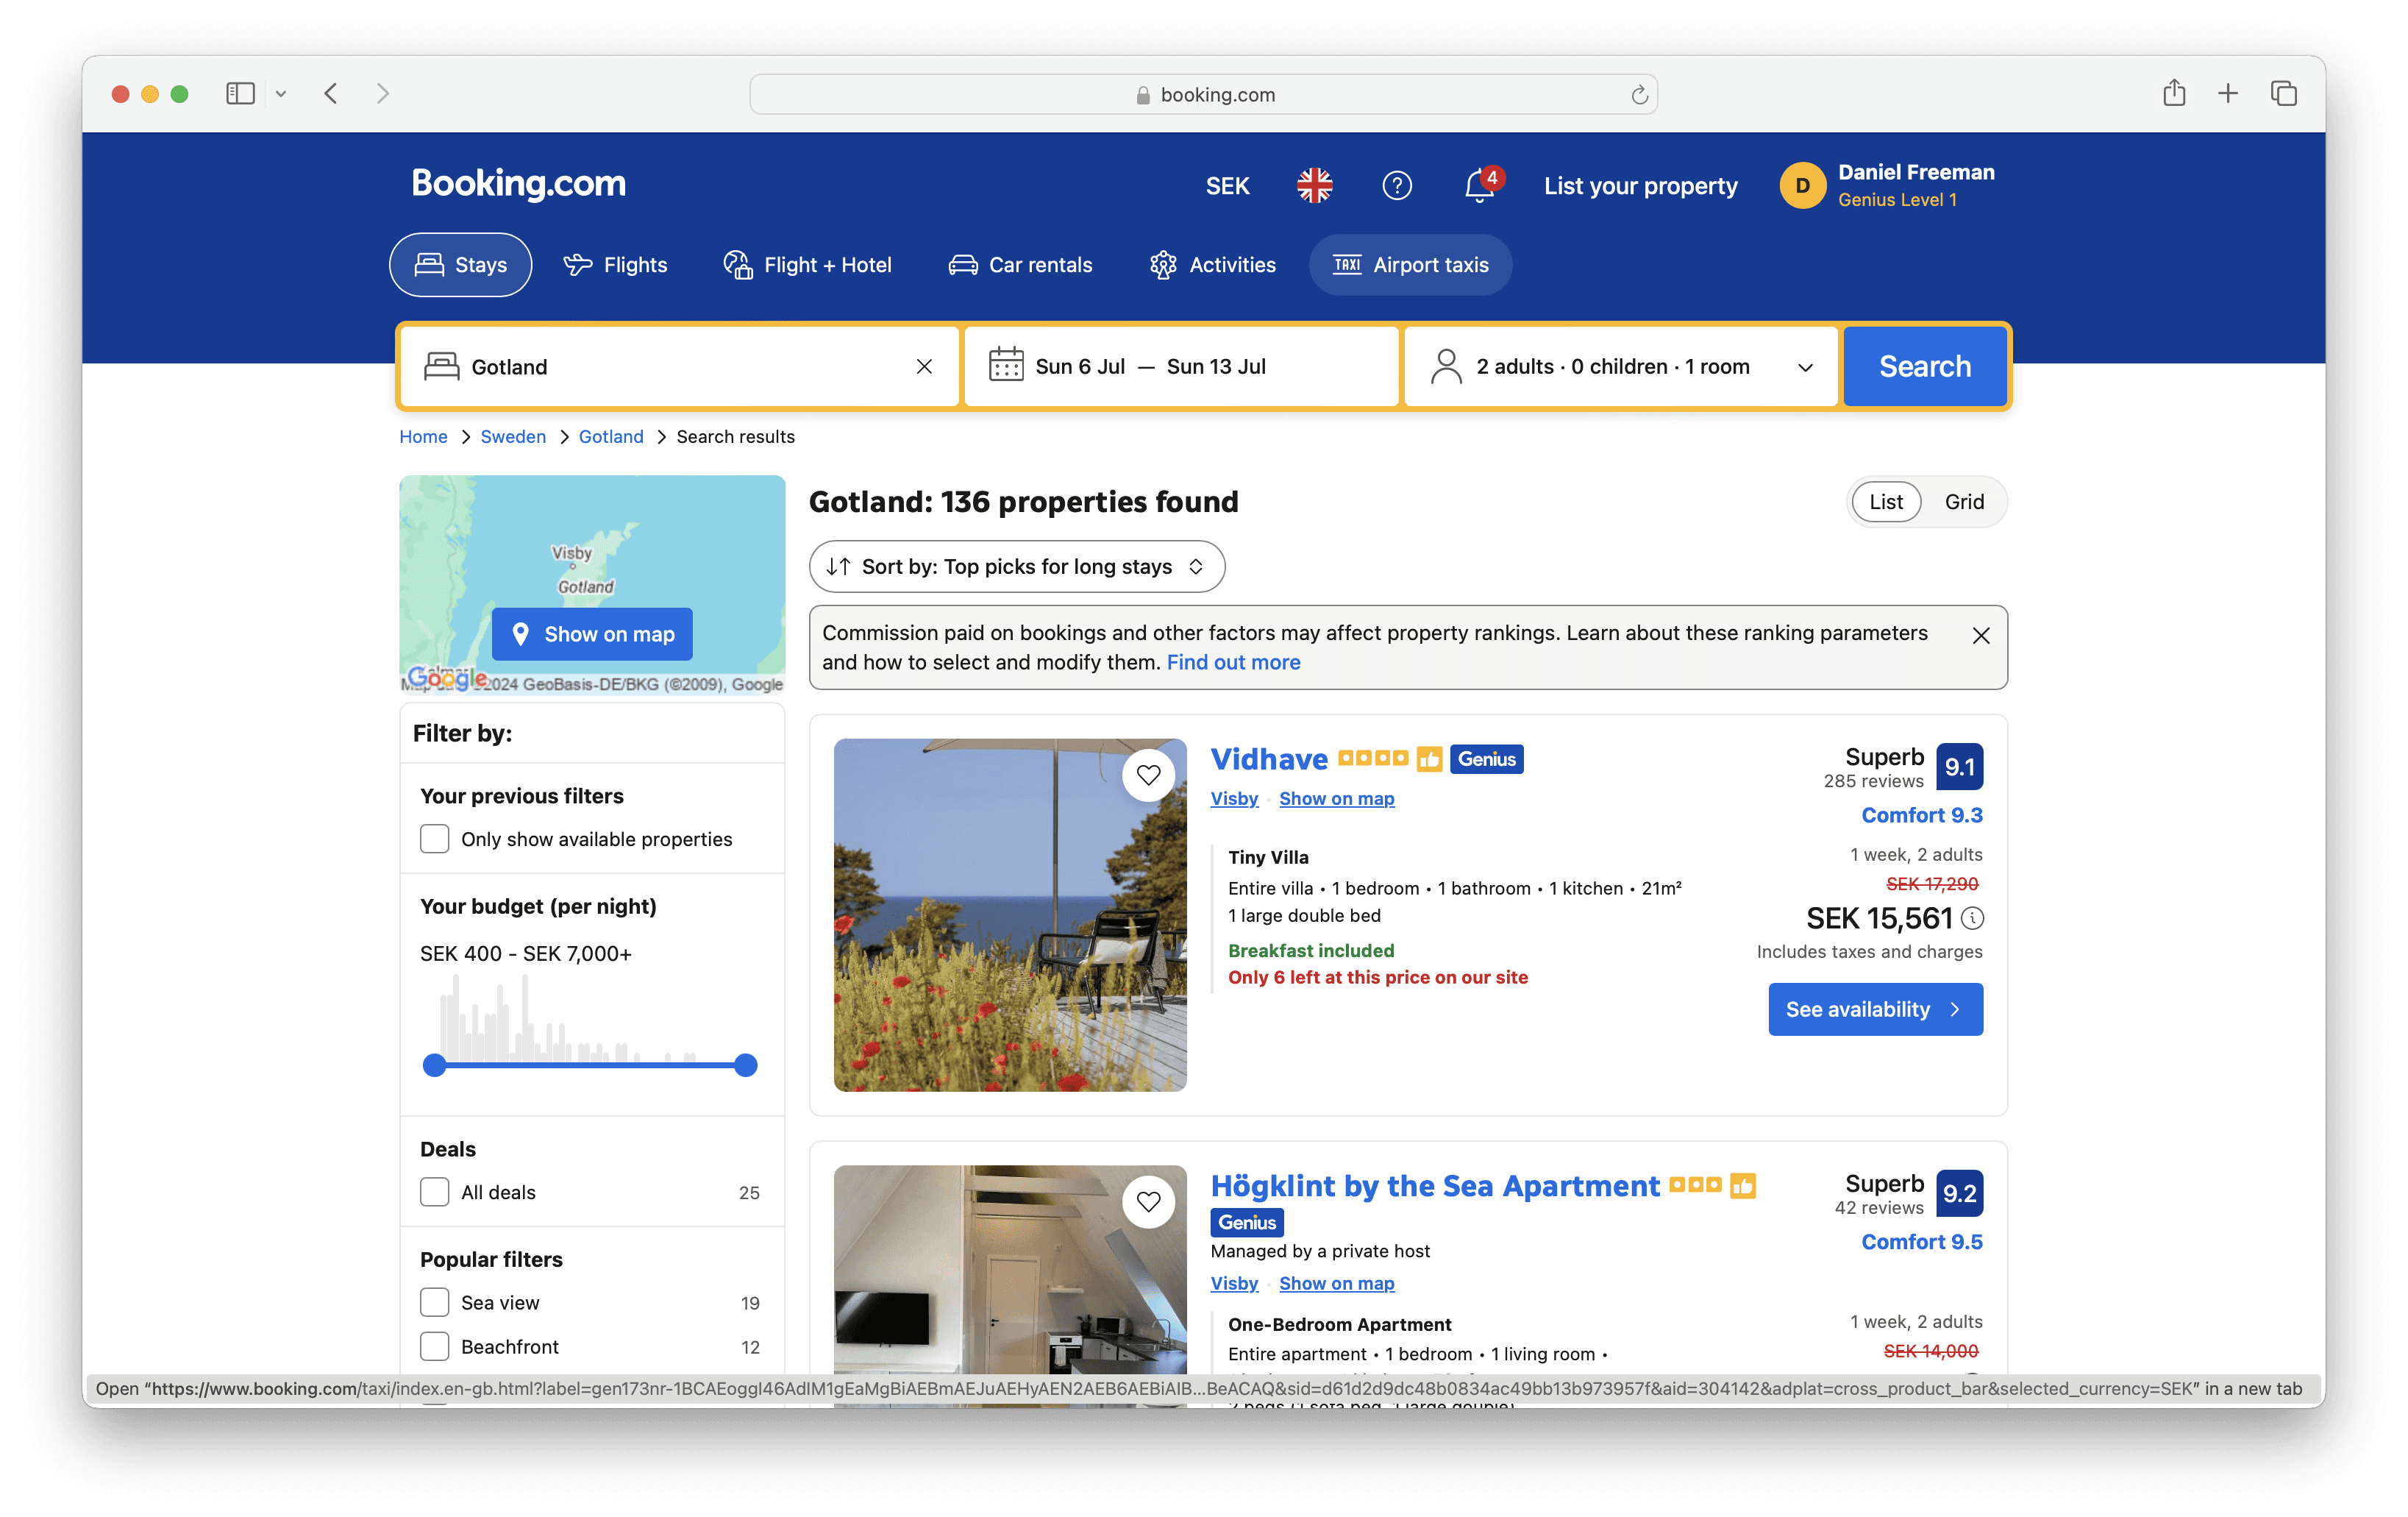Click the blue Search button

(1924, 366)
